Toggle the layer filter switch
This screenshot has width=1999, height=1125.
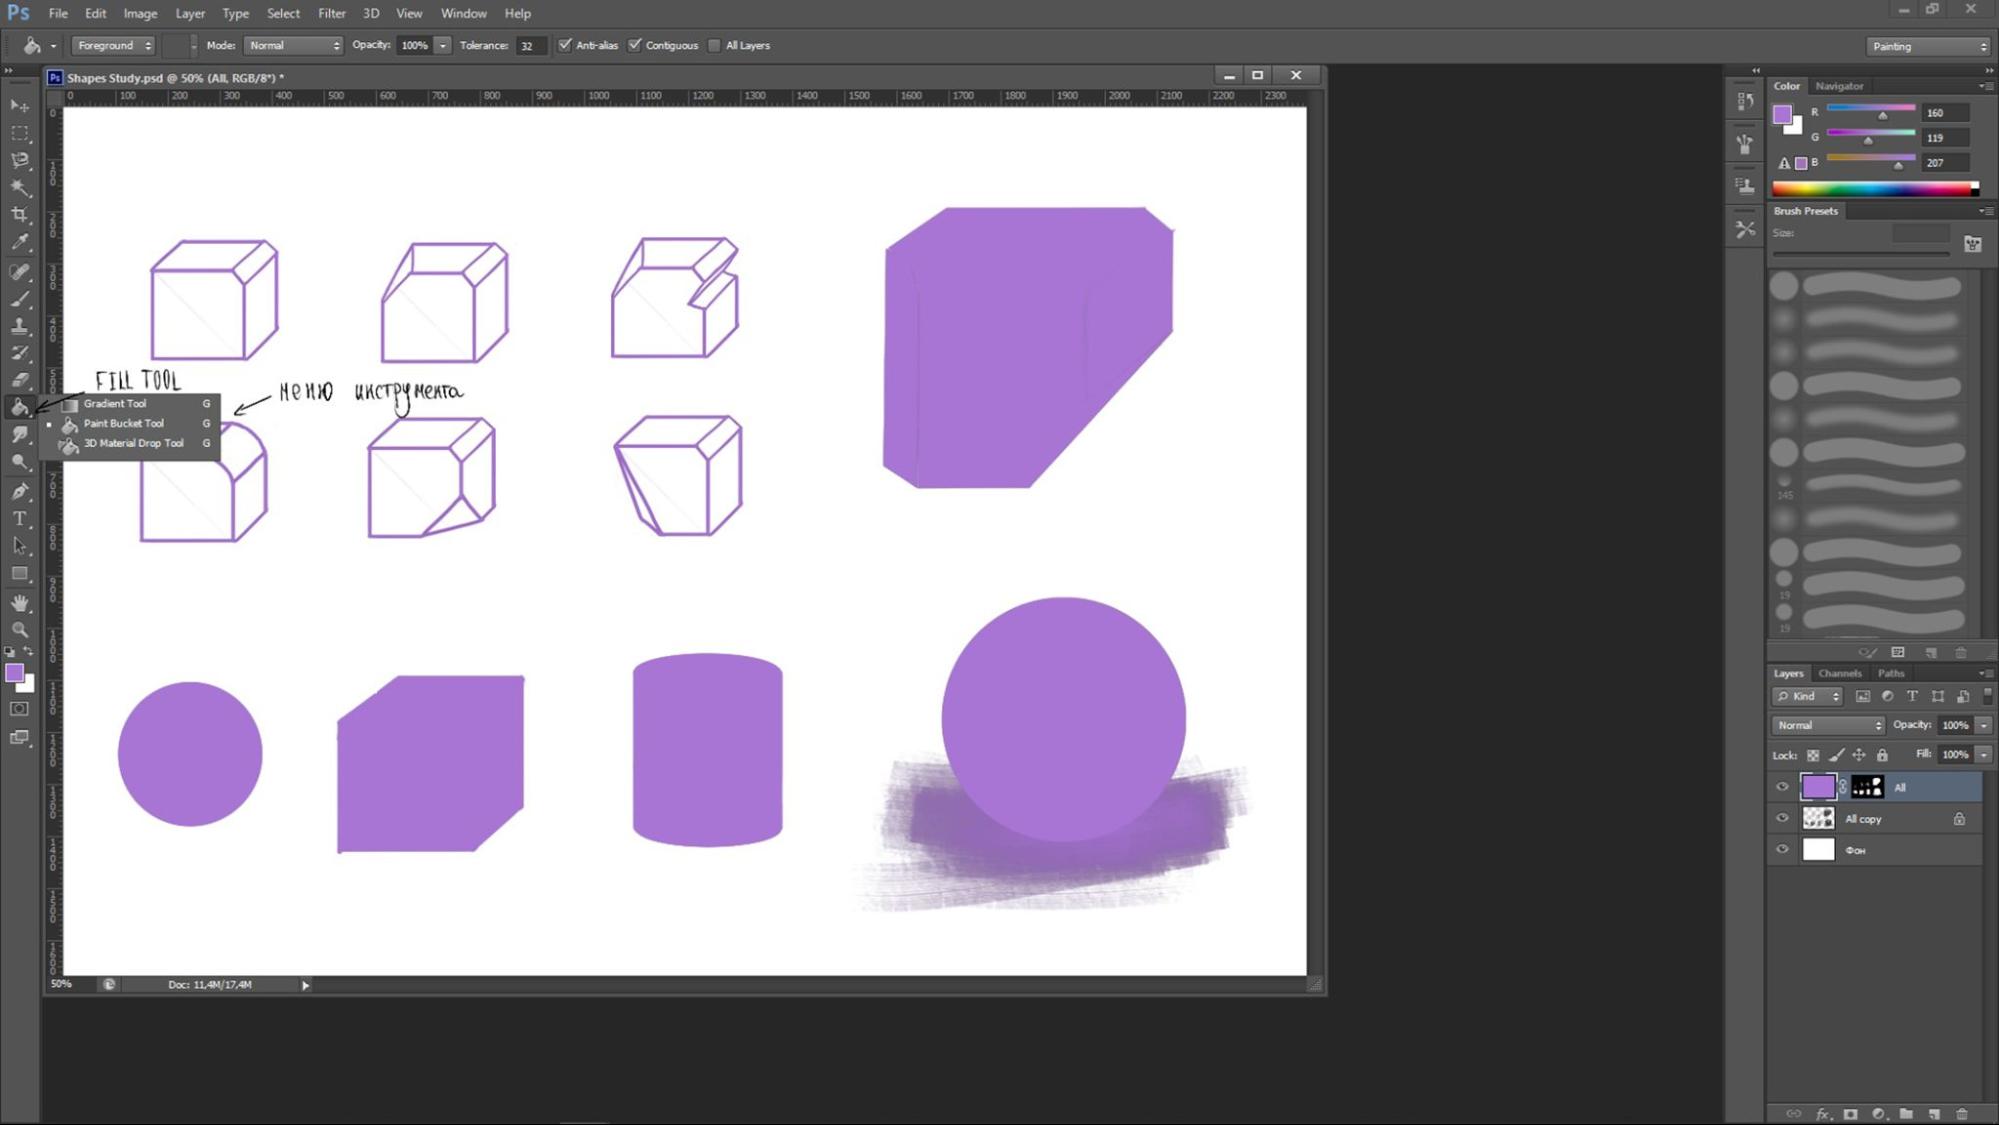point(1987,695)
